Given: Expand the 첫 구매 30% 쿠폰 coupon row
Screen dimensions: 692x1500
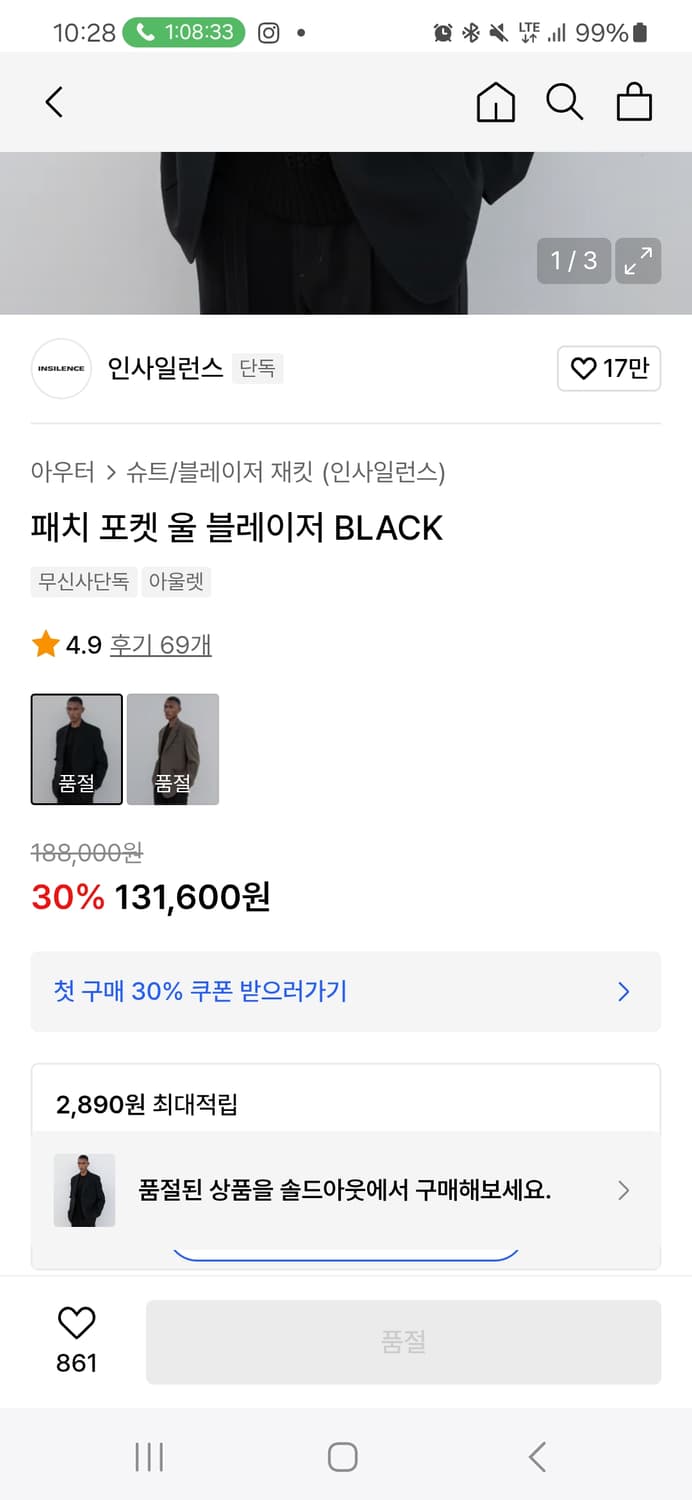Looking at the screenshot, I should [x=346, y=991].
